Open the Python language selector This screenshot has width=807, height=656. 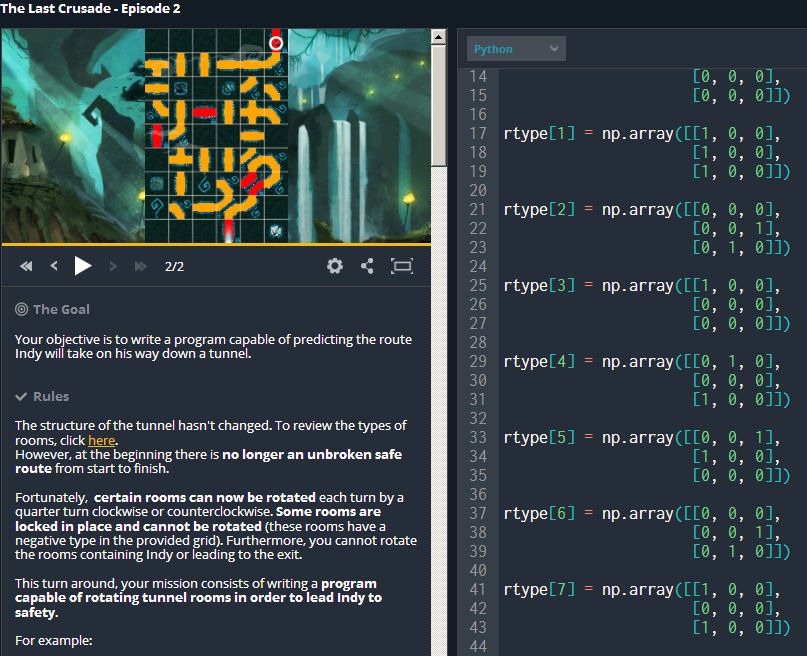click(516, 48)
